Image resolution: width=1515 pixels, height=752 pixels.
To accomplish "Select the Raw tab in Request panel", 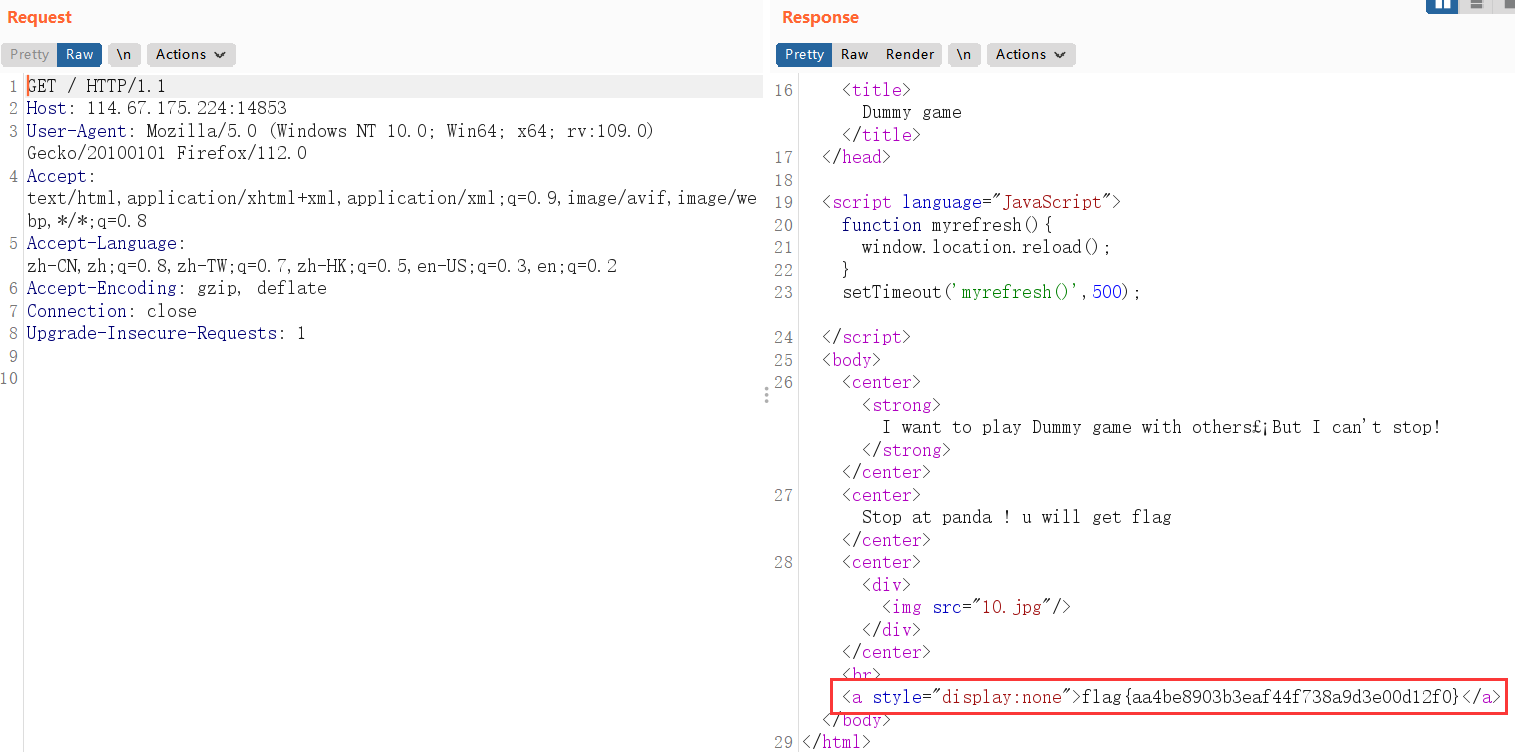I will (x=80, y=55).
